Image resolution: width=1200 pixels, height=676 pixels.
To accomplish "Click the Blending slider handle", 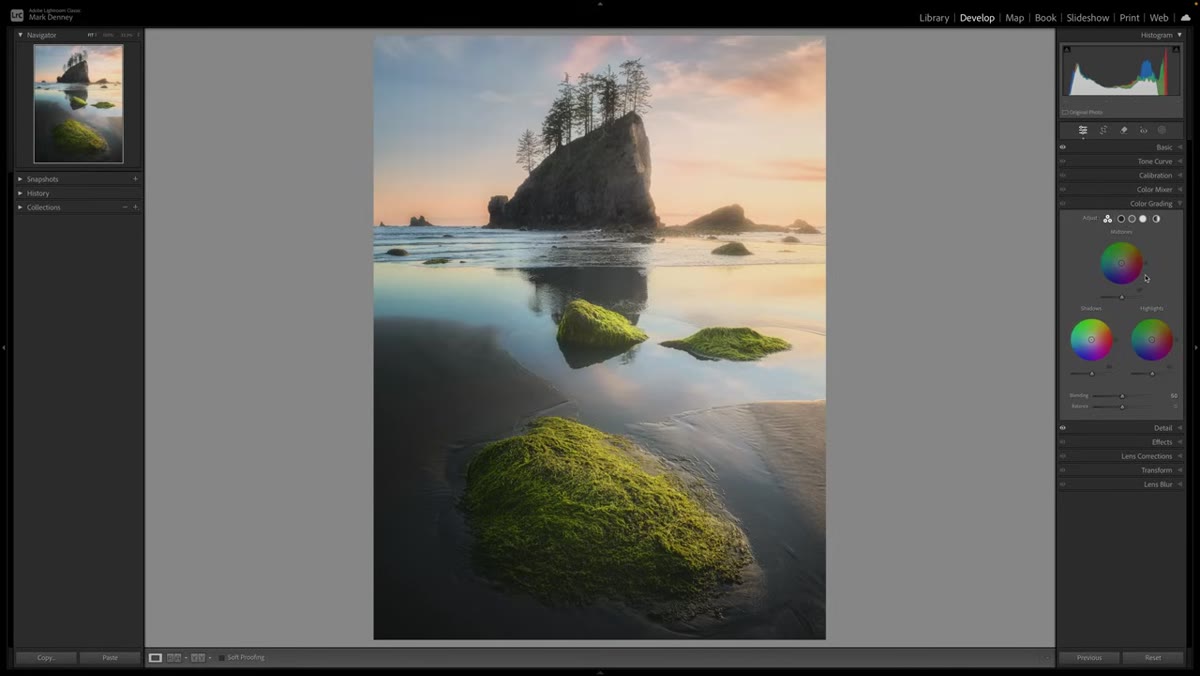I will (x=1122, y=396).
